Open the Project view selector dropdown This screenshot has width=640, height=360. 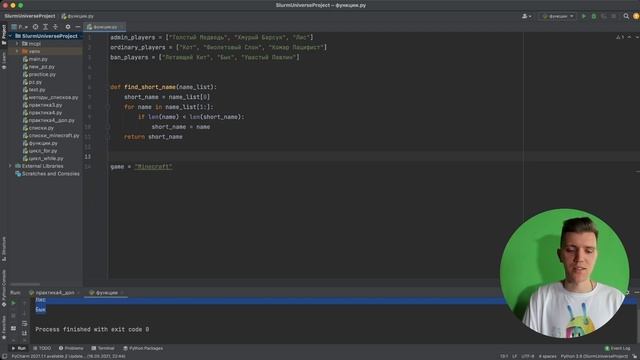[x=19, y=27]
